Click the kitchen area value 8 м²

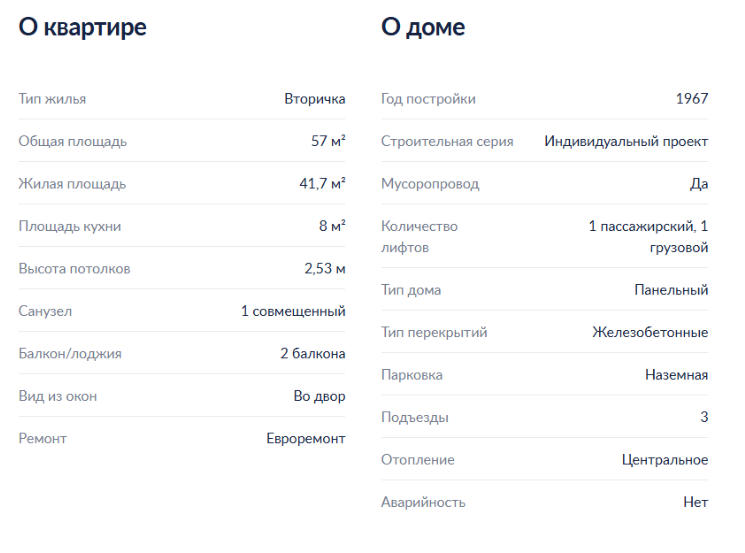click(x=332, y=226)
